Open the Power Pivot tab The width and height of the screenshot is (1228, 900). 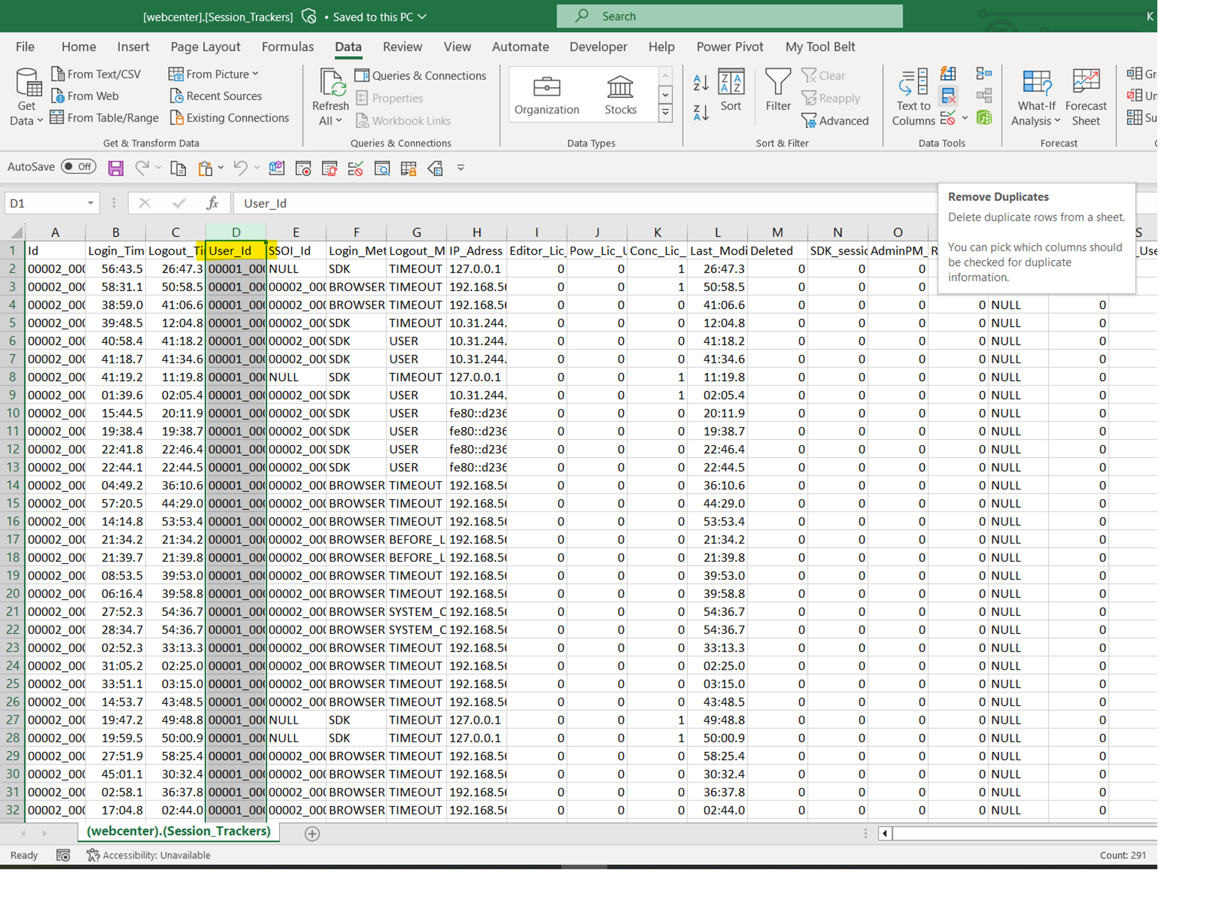729,47
